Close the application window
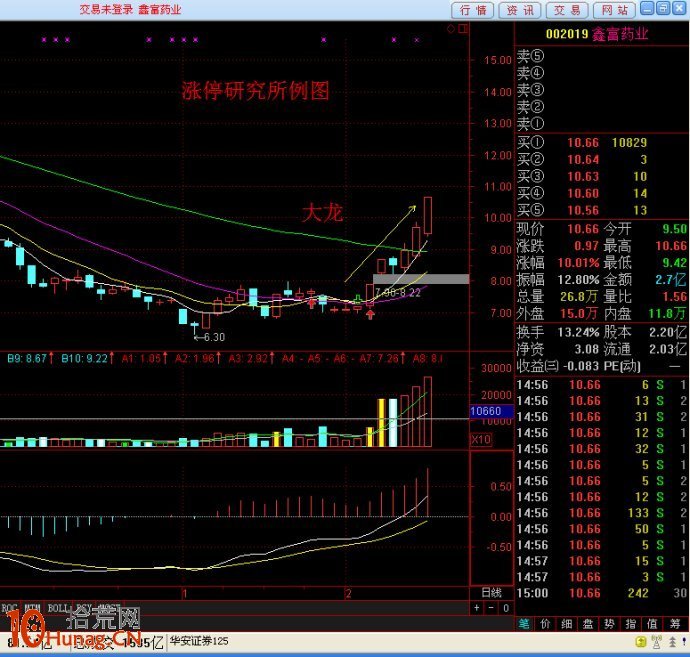690x657 pixels. pyautogui.click(x=679, y=9)
